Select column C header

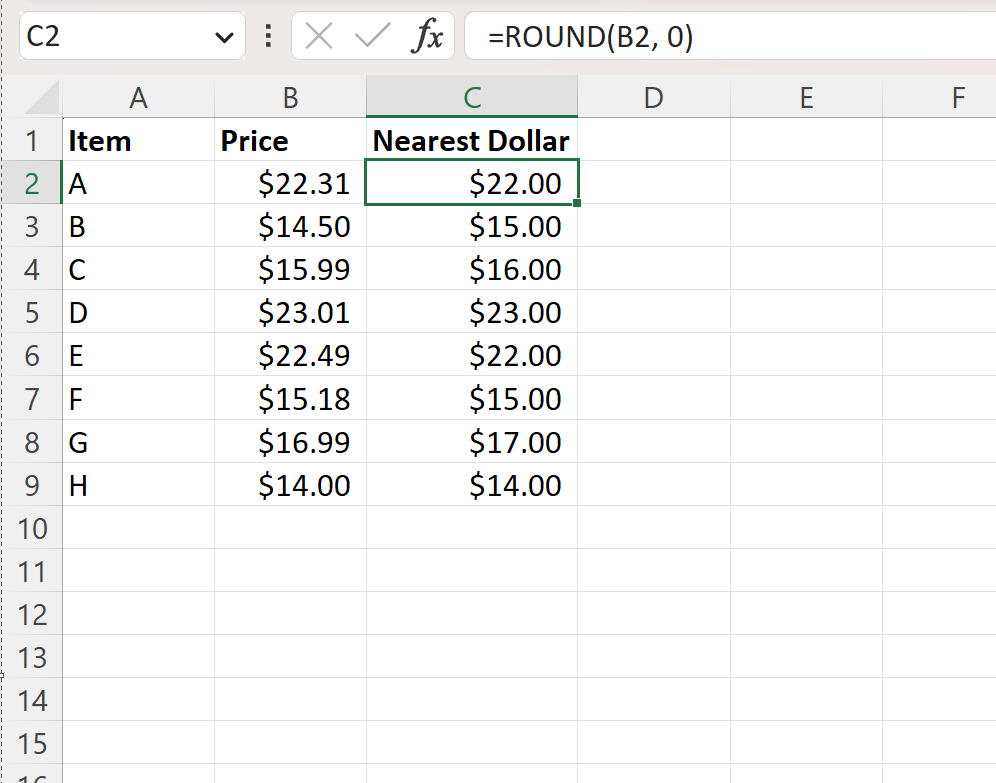[x=472, y=97]
